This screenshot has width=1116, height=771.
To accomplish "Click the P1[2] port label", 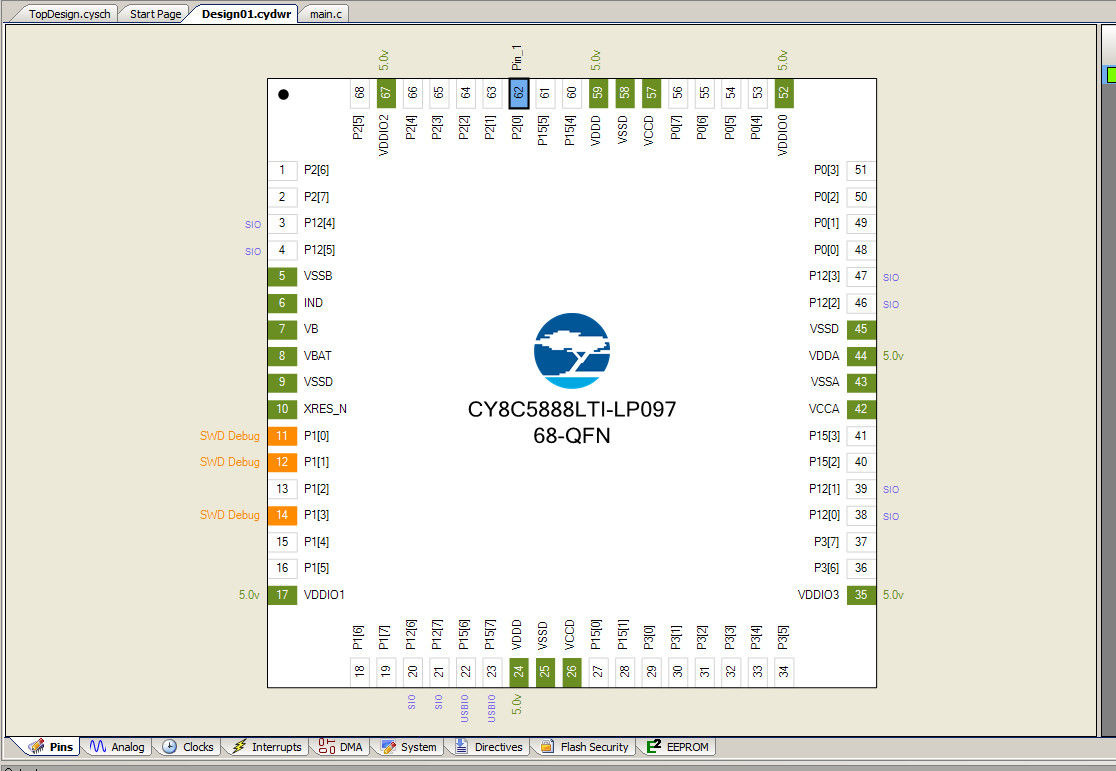I will 317,488.
